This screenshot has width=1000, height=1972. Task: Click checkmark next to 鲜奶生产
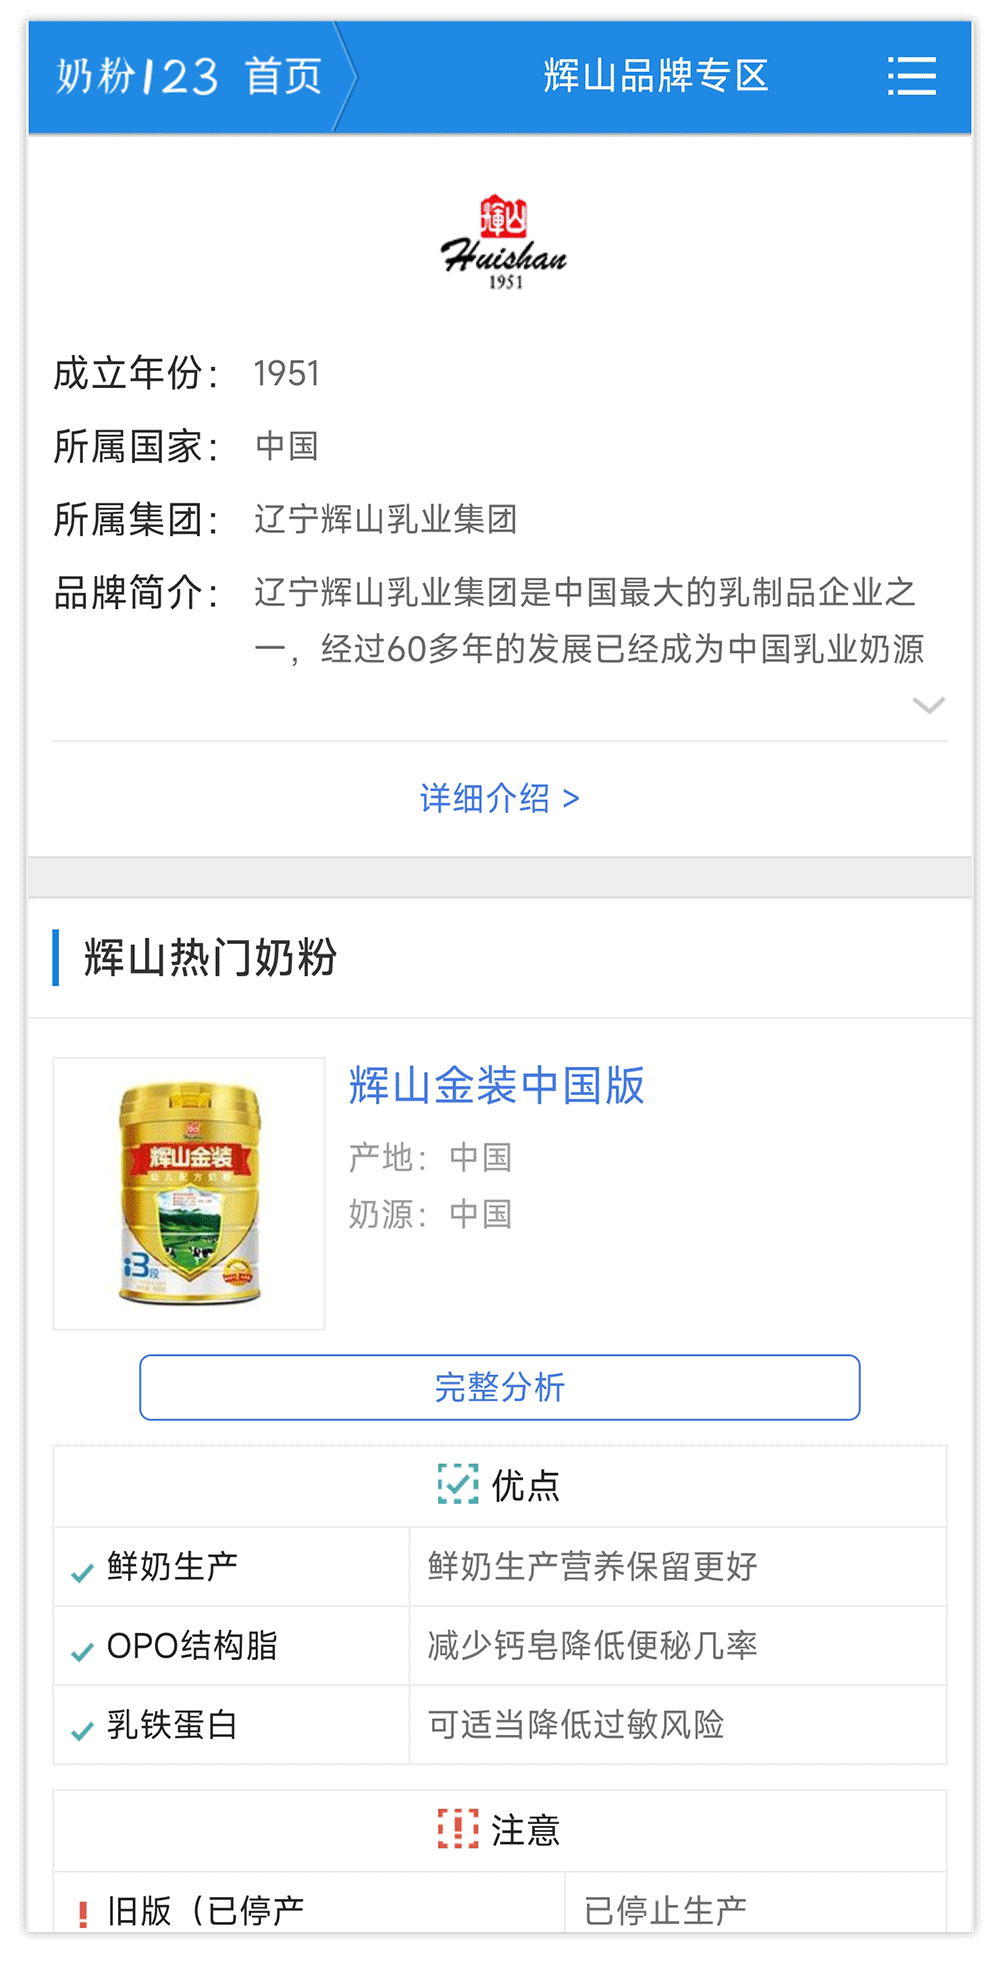83,1573
